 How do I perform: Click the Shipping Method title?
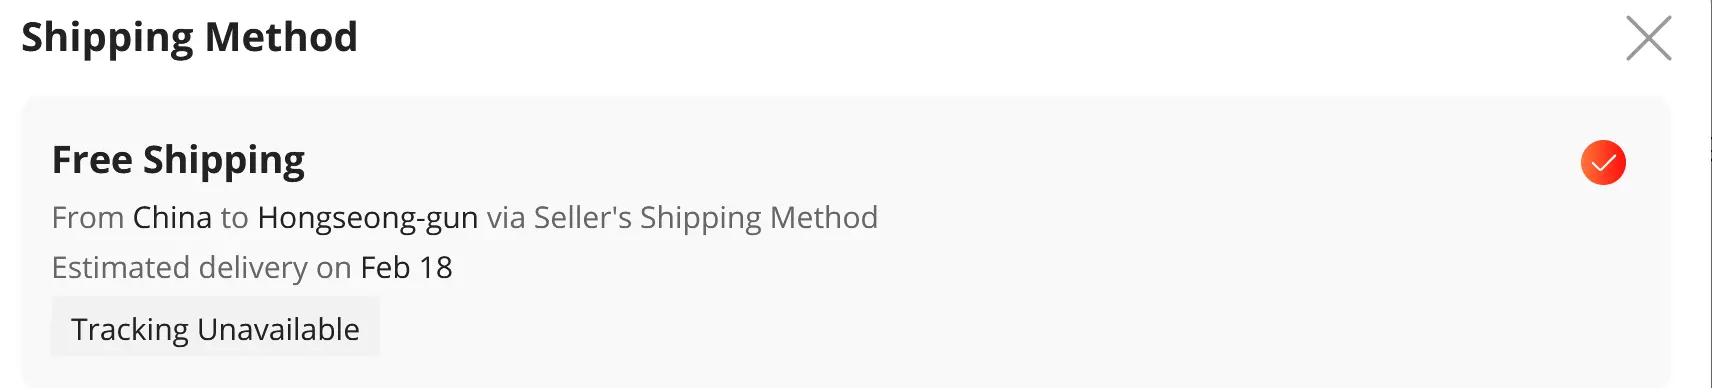coord(189,38)
